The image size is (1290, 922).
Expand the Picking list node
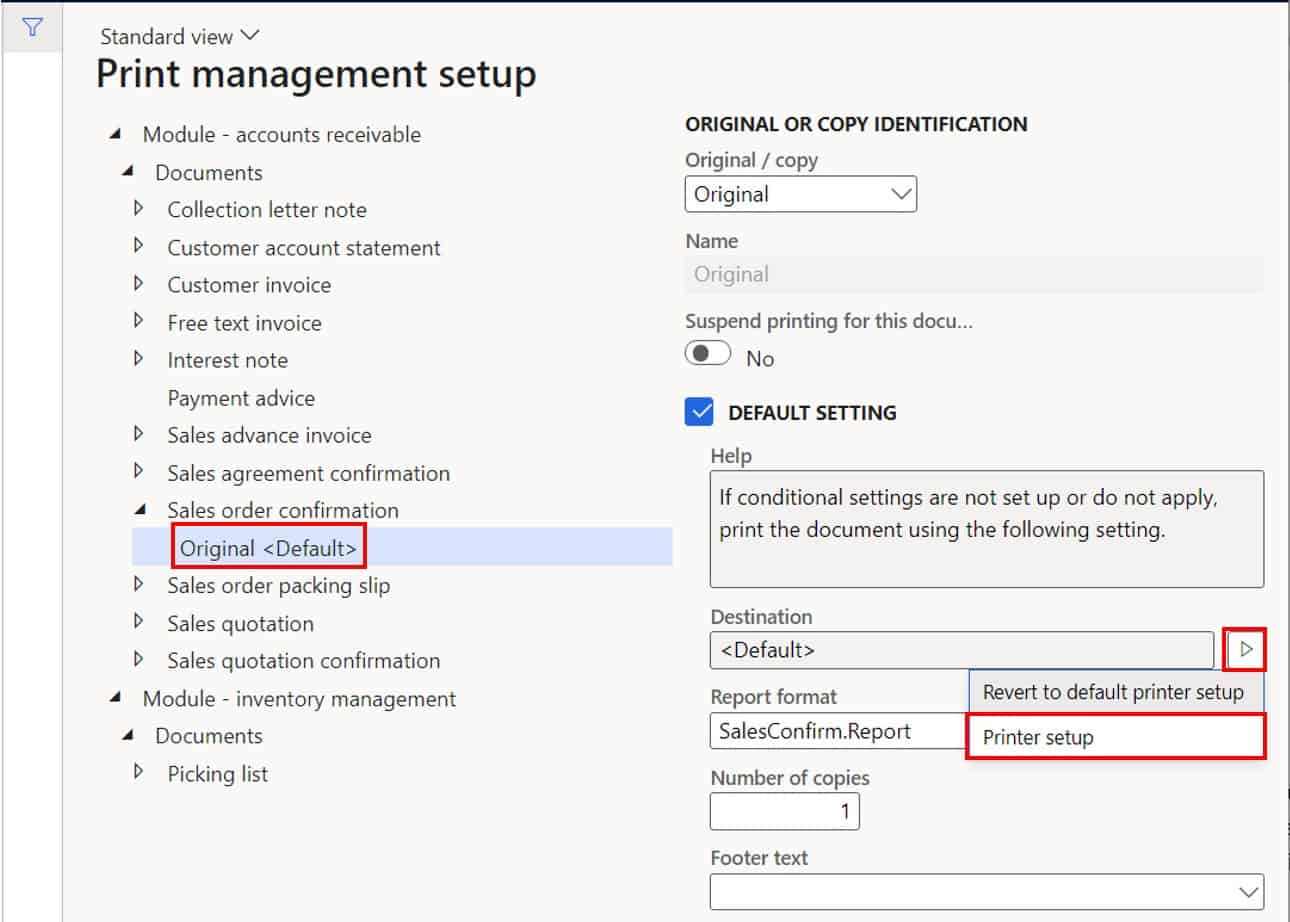[x=138, y=773]
